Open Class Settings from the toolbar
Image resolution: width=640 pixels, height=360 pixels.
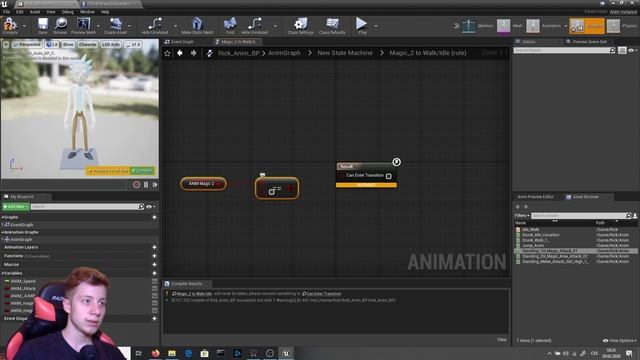[300, 25]
